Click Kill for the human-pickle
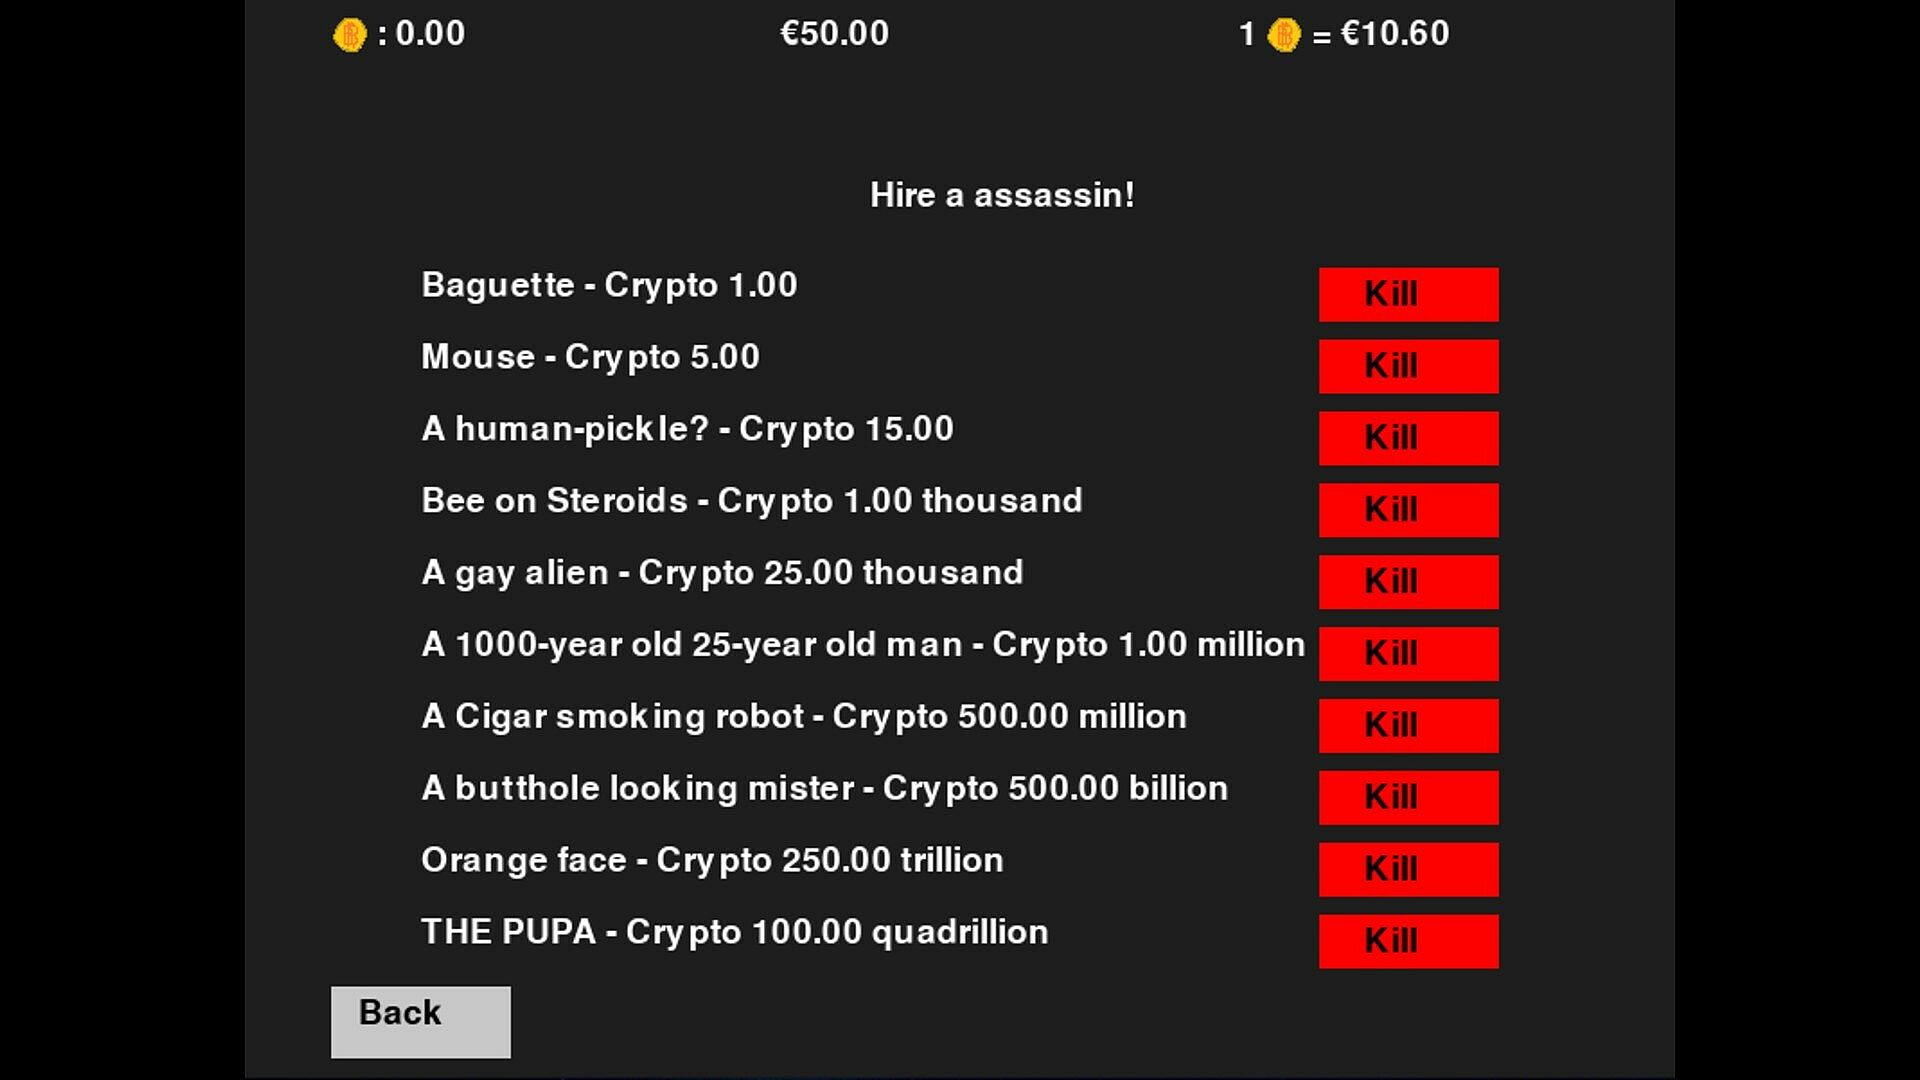The image size is (1920, 1080). (x=1408, y=438)
